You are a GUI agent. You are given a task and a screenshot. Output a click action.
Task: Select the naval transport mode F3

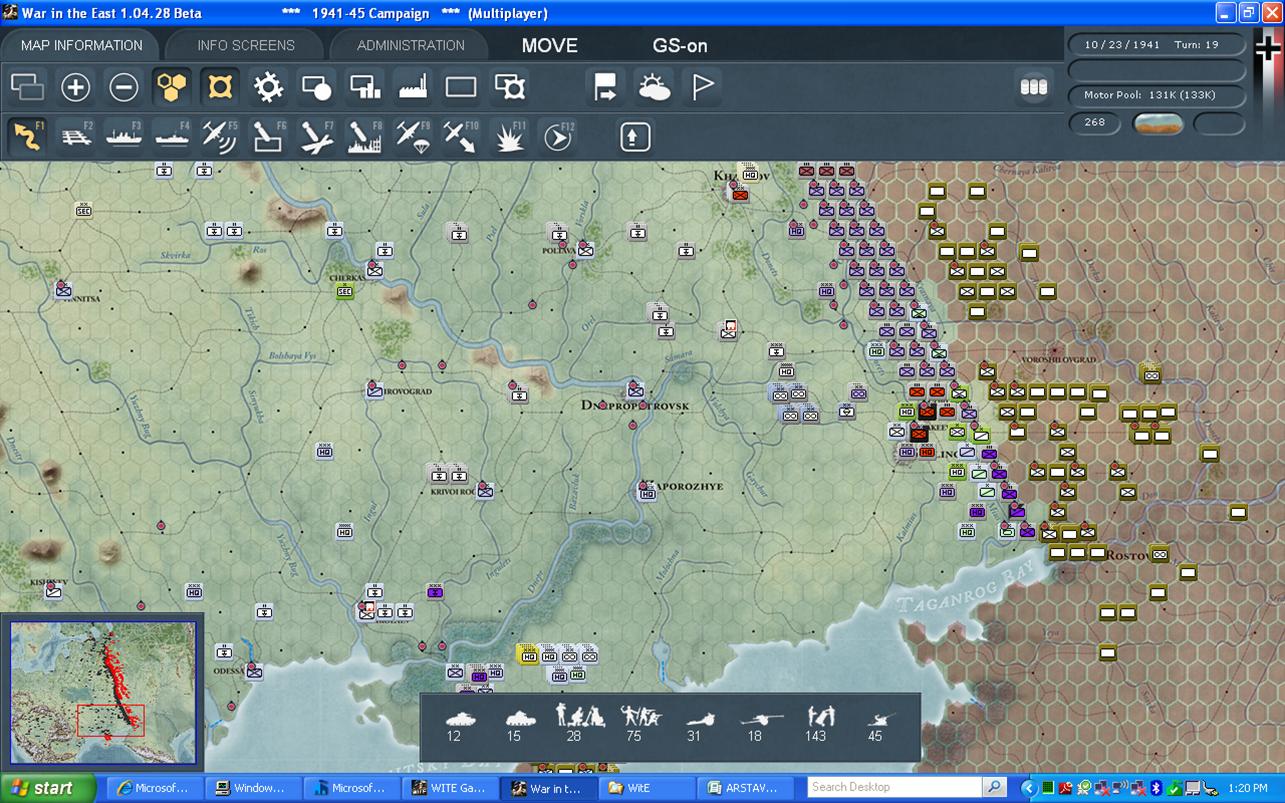click(124, 136)
